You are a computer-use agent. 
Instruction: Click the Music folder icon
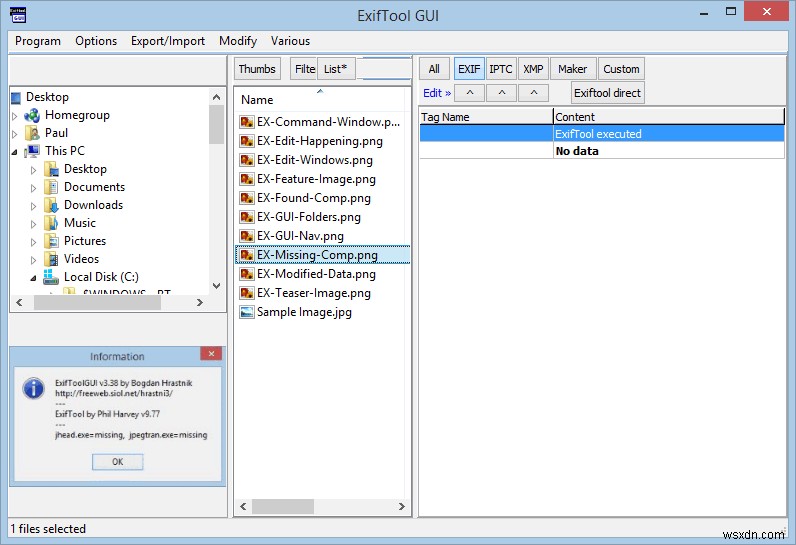(x=51, y=223)
